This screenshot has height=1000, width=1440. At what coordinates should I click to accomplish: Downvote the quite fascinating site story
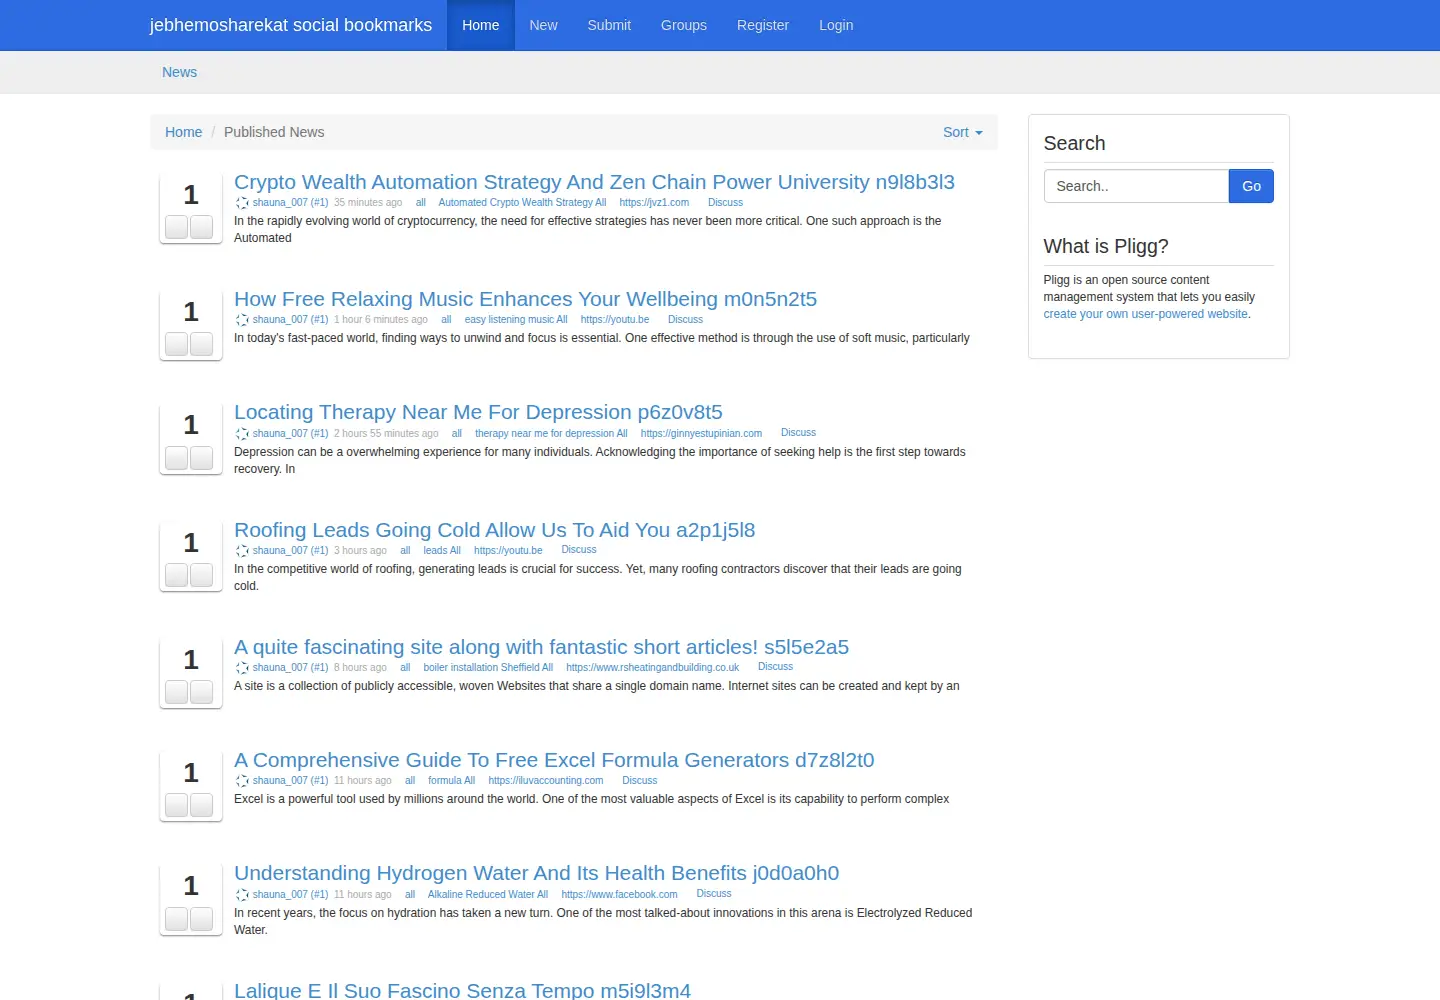201,692
